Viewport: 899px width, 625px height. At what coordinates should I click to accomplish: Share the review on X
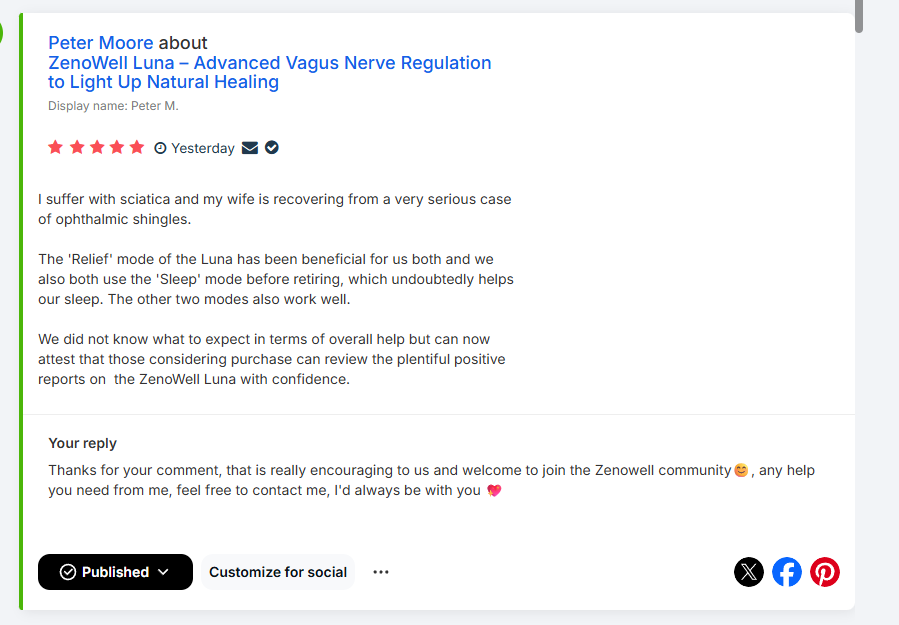[749, 572]
